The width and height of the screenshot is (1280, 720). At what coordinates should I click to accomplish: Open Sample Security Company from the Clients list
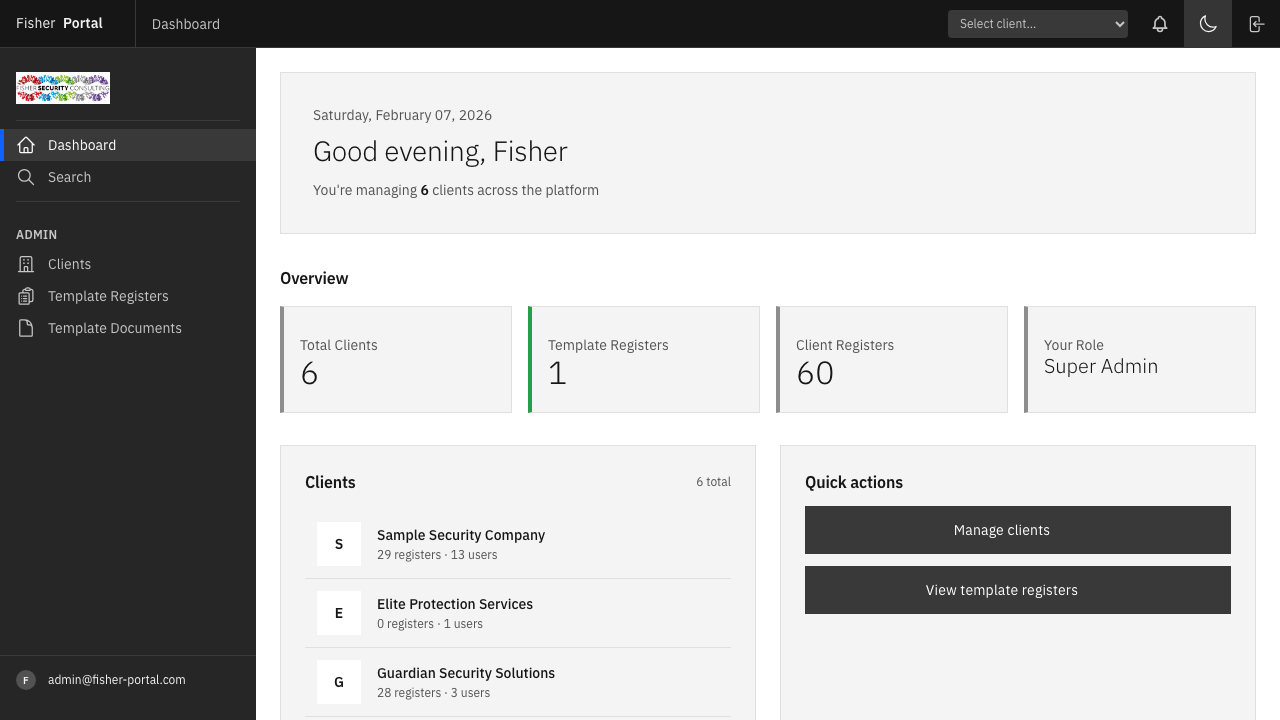click(461, 535)
